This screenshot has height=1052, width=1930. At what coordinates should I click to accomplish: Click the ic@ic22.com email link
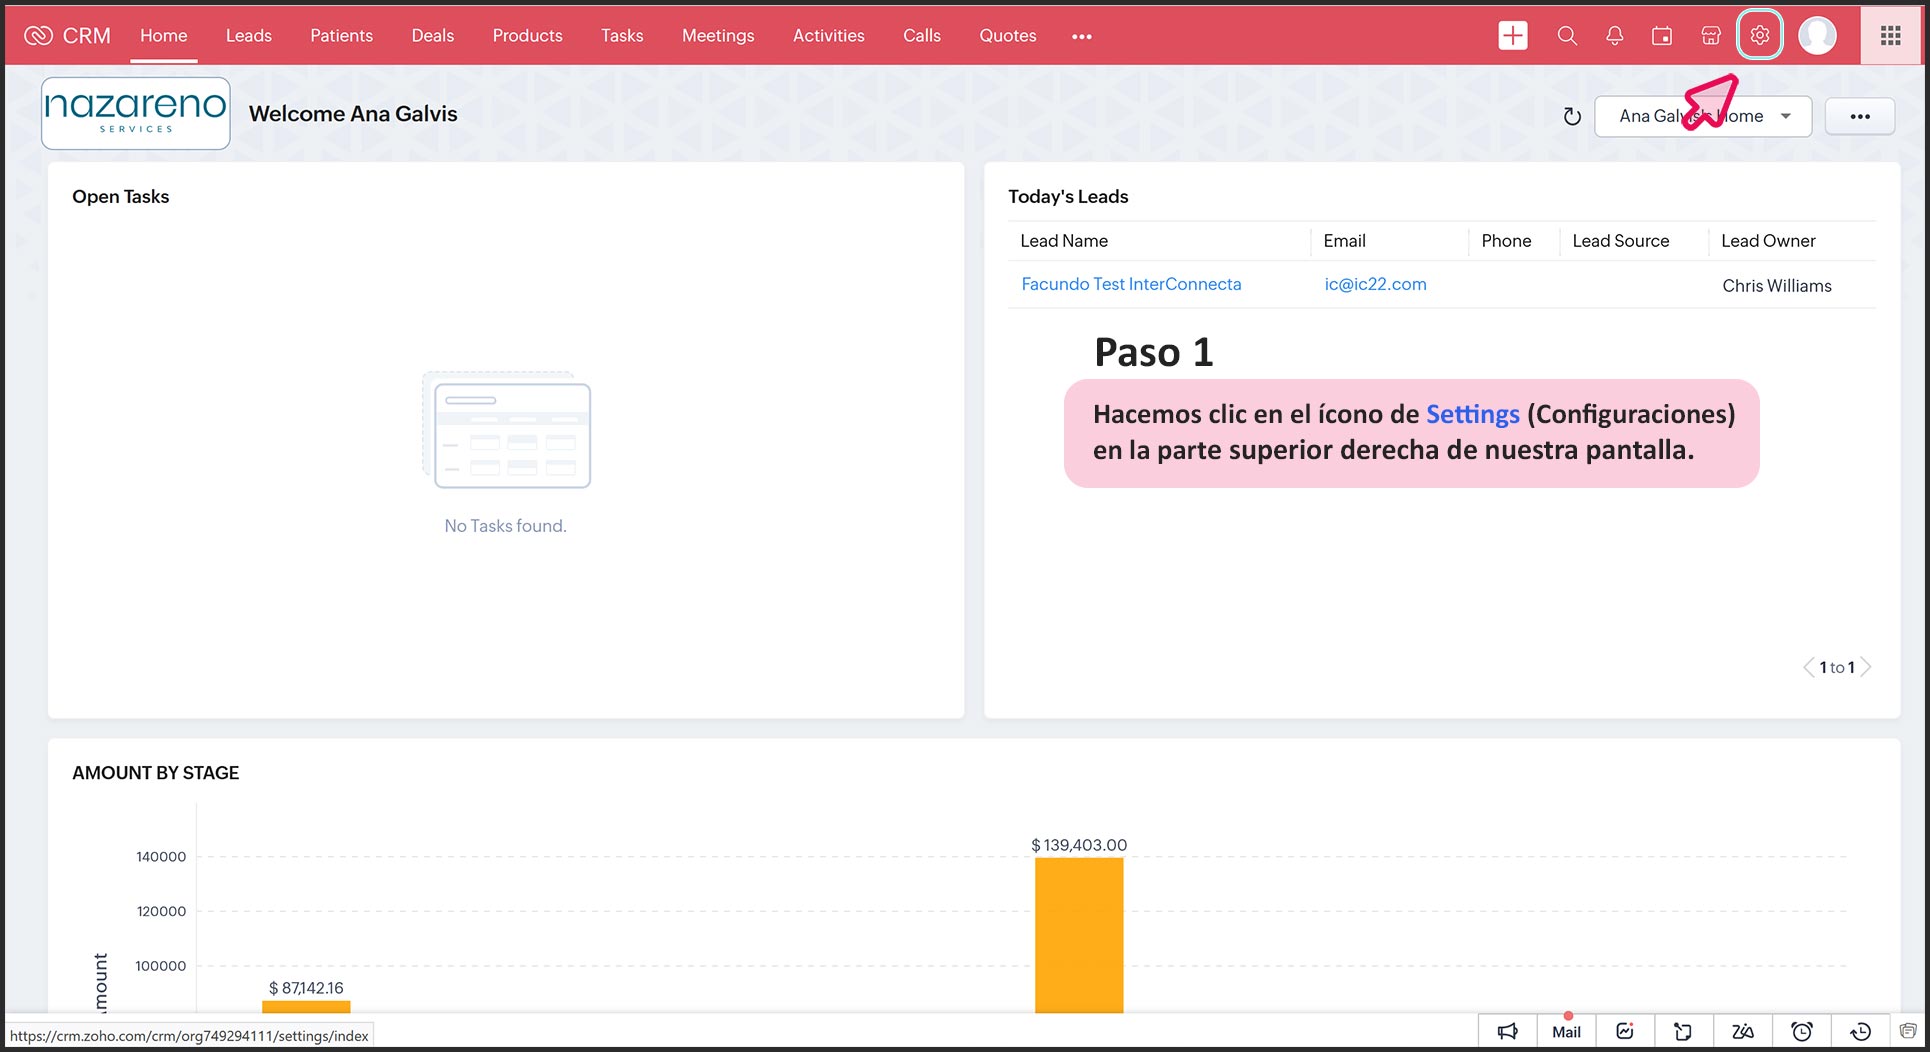tap(1375, 285)
